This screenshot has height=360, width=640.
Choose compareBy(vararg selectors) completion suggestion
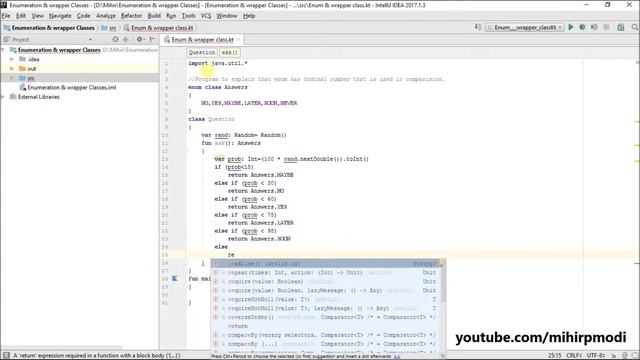click(326, 335)
